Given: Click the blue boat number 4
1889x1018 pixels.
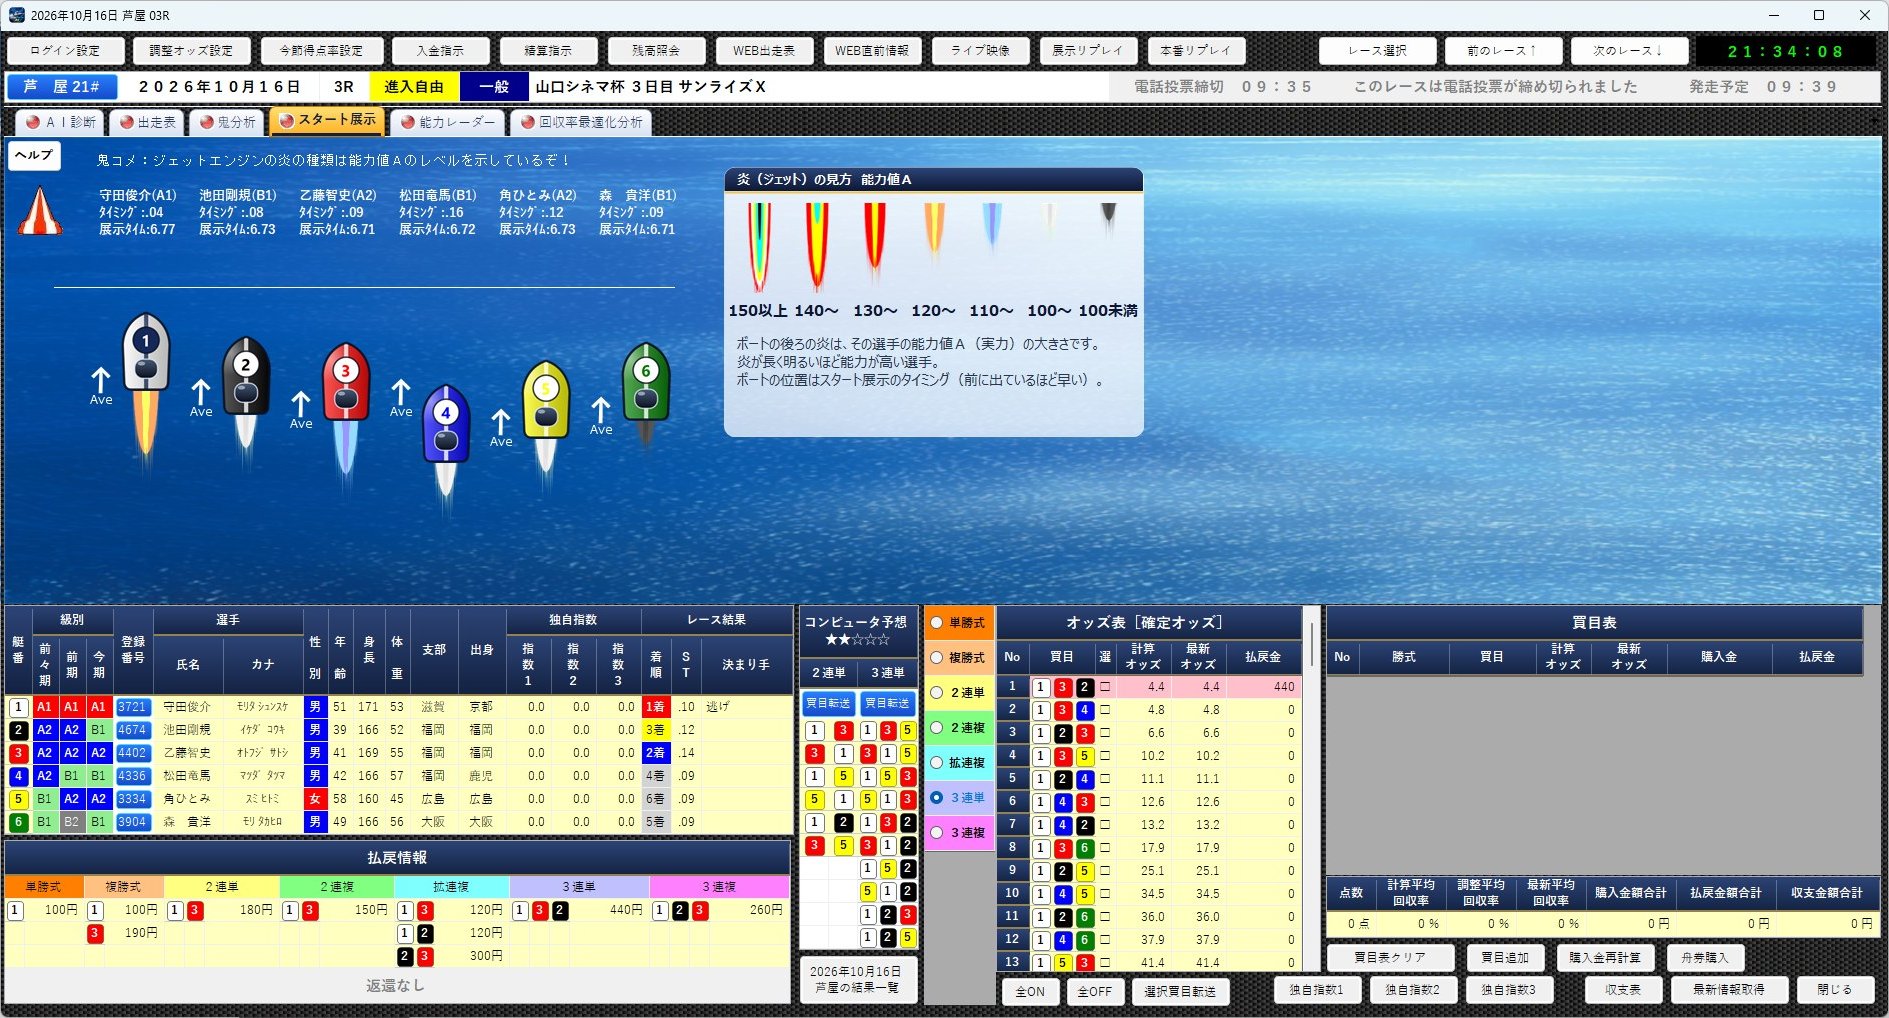Looking at the screenshot, I should click(446, 423).
